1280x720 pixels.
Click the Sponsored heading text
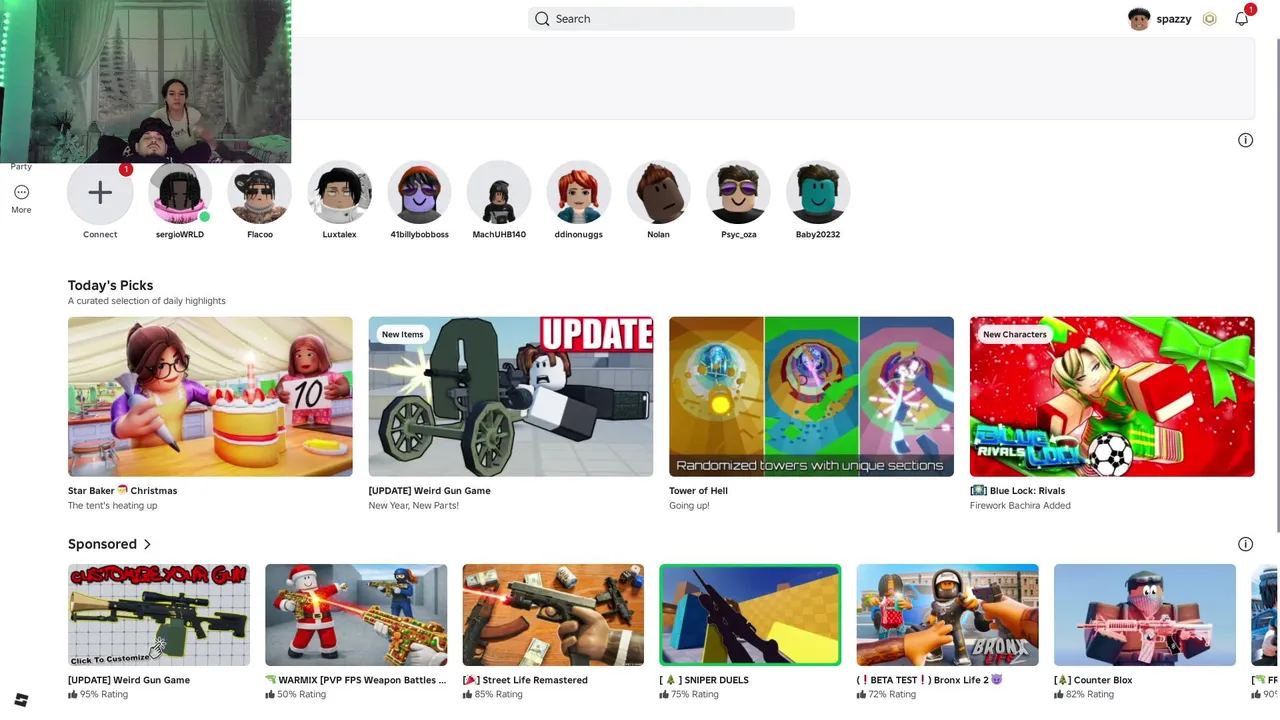[102, 544]
